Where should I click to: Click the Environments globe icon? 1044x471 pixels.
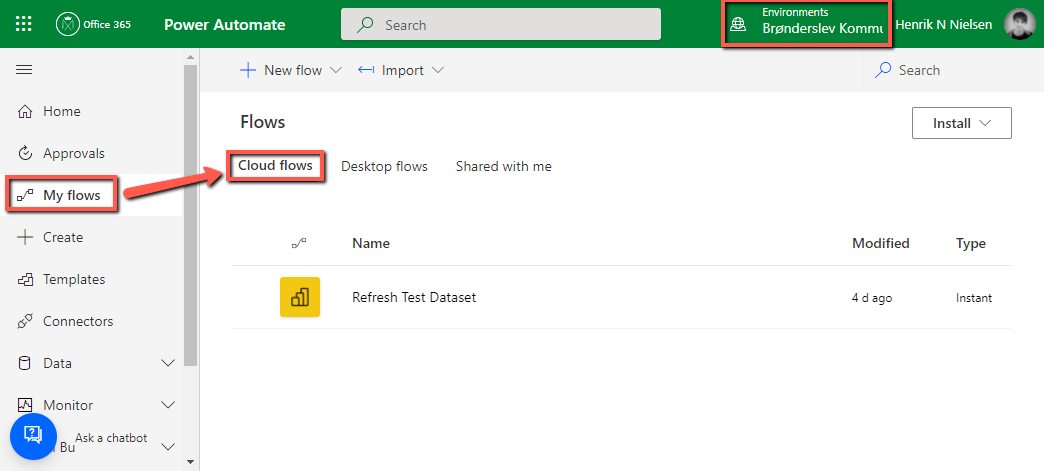click(738, 25)
